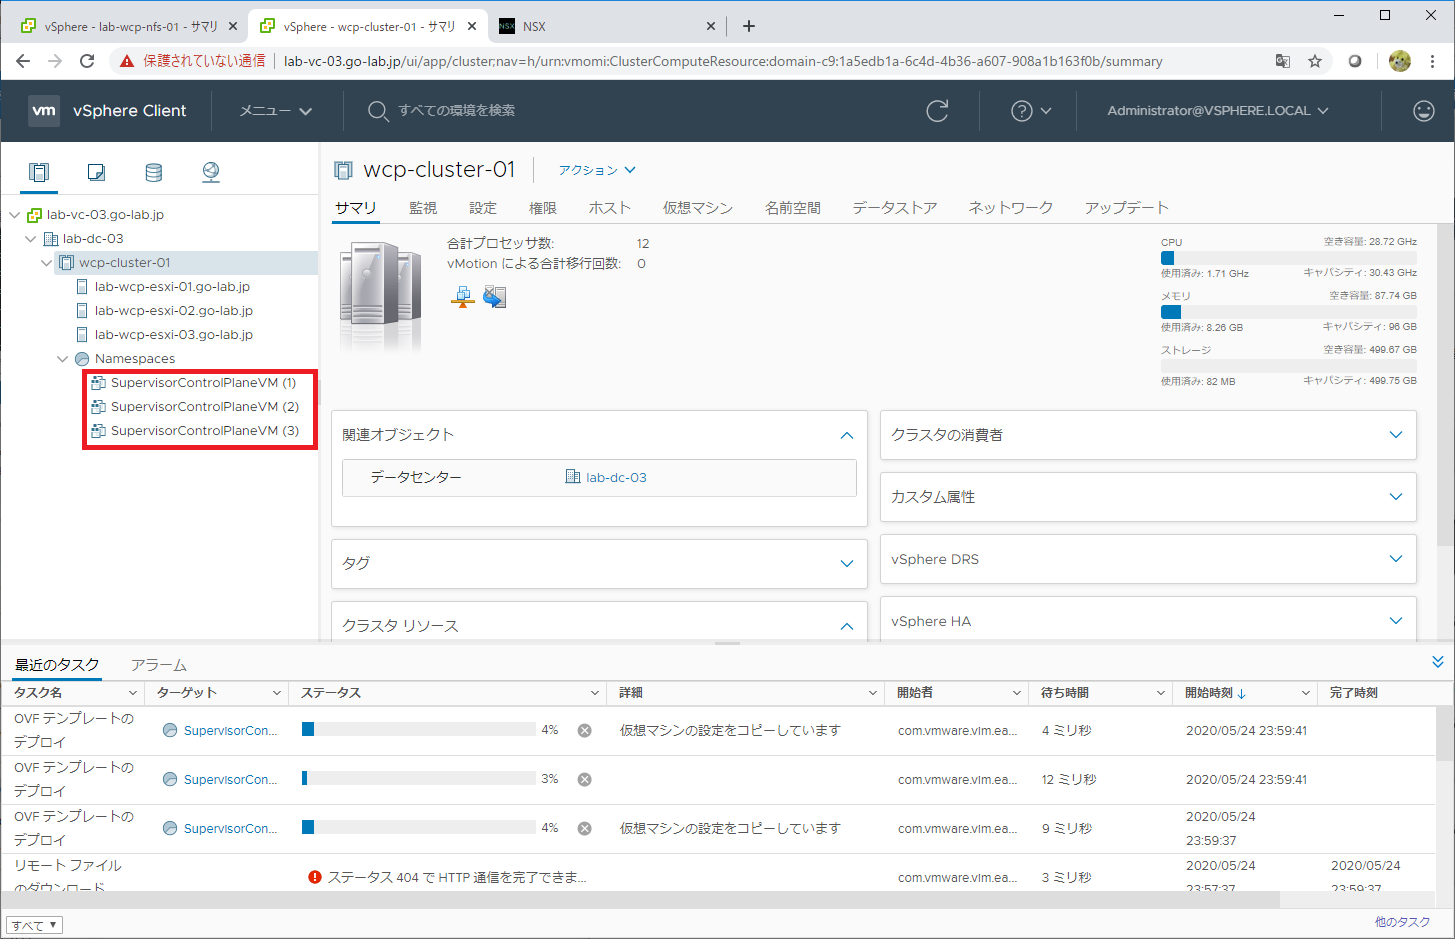Viewport: 1455px width, 939px height.
Task: Click the CPU usage bar
Action: pyautogui.click(x=1288, y=258)
